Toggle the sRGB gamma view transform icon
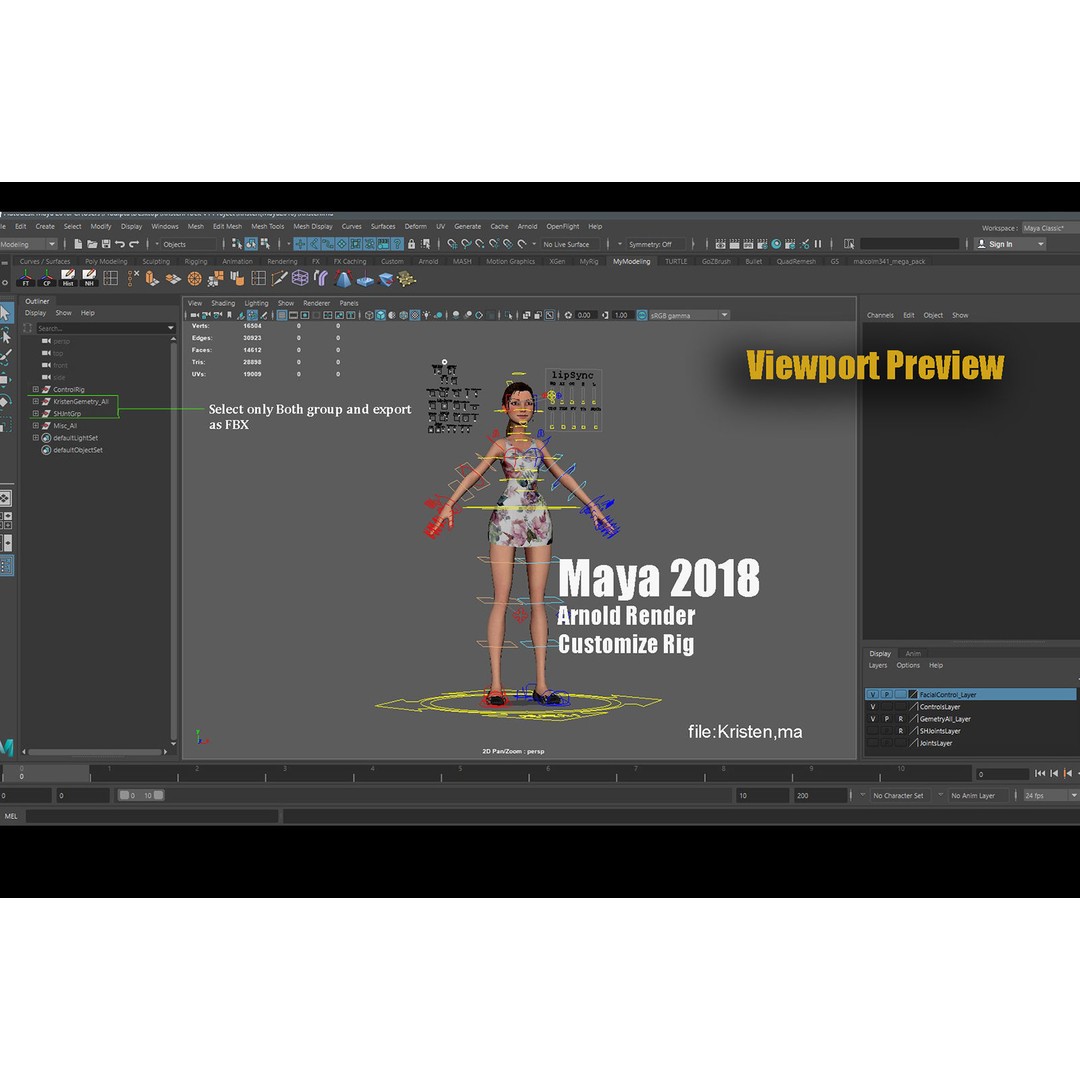Viewport: 1080px width, 1080px height. pos(642,315)
